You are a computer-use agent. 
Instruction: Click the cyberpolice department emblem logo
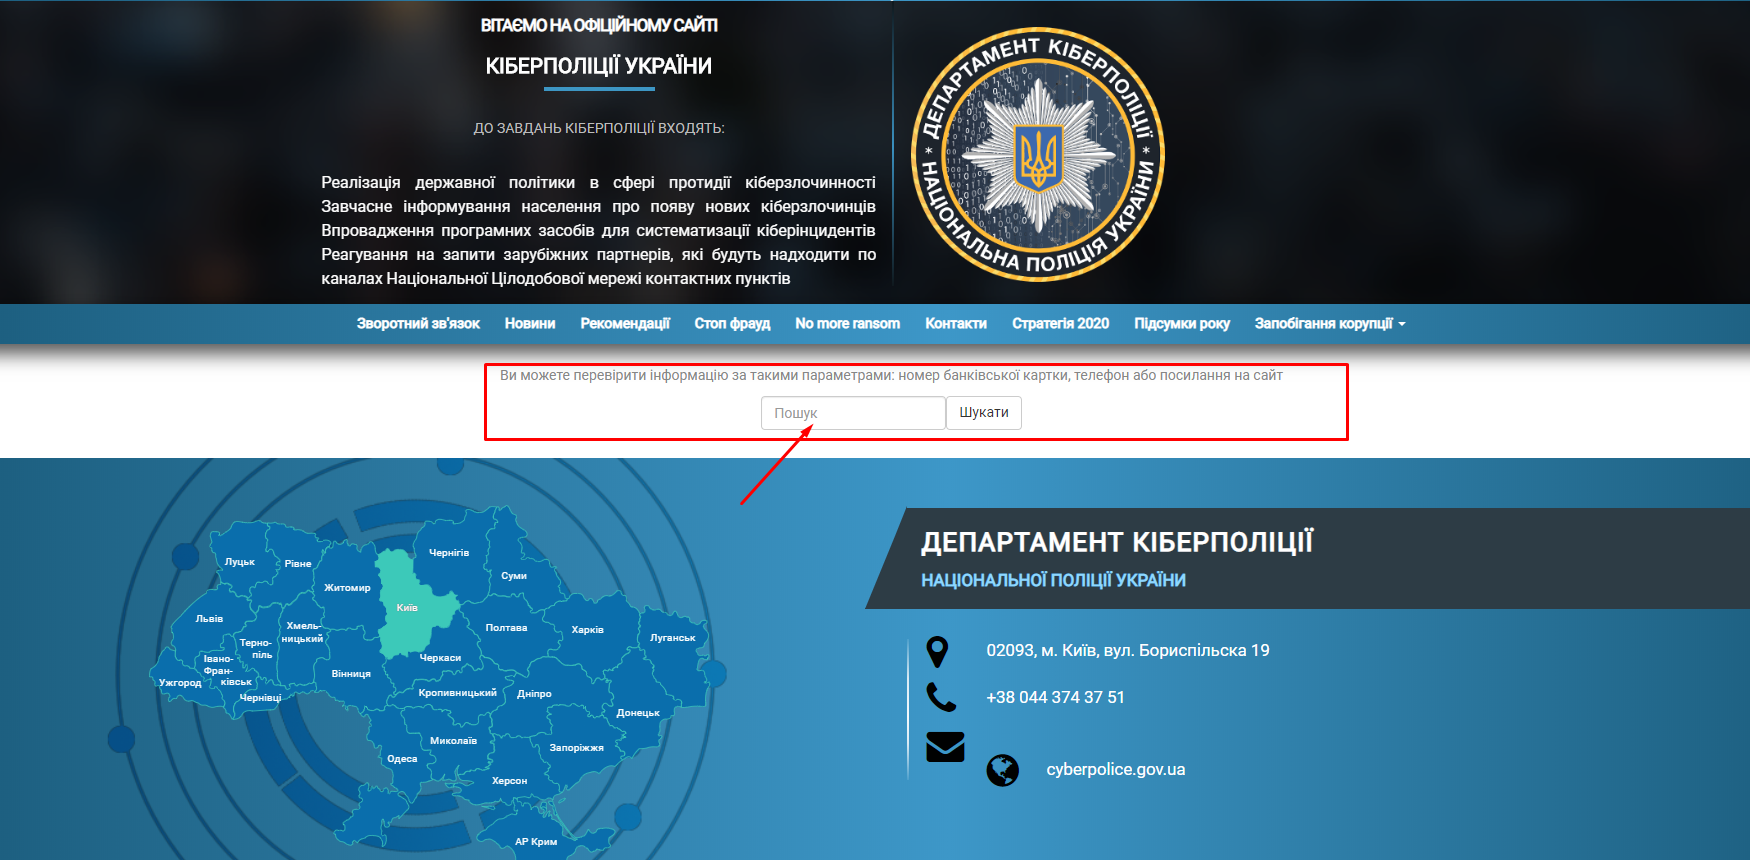coord(1038,153)
